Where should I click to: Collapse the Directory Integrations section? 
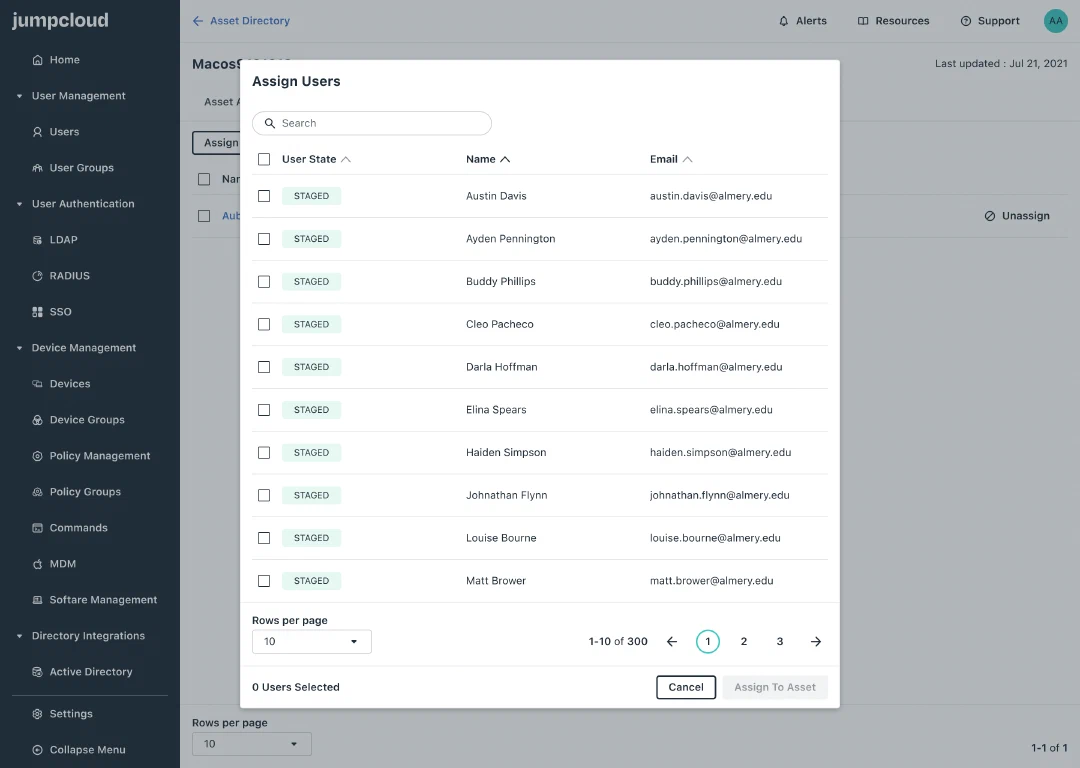19,636
